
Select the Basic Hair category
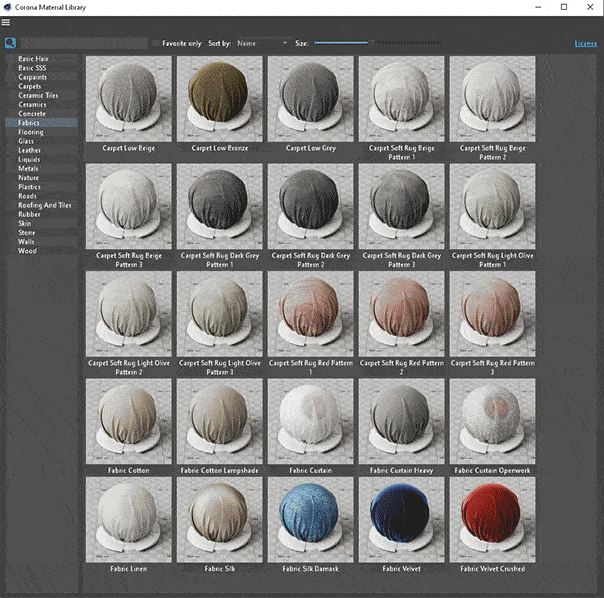click(x=33, y=59)
